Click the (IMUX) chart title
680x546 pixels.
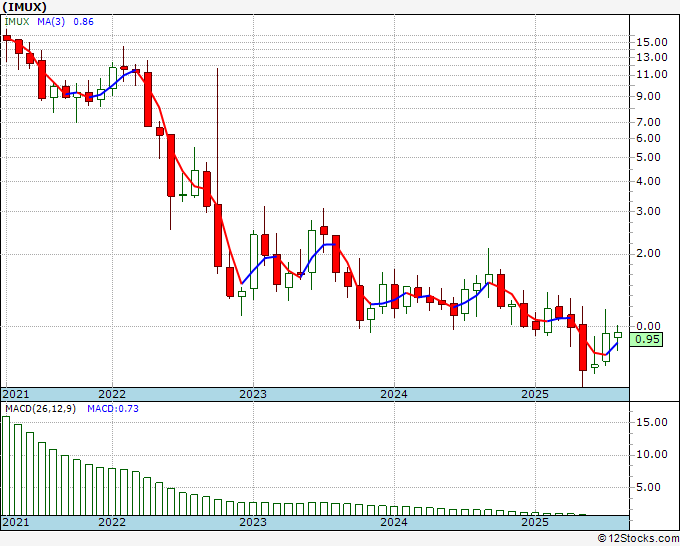[24, 7]
